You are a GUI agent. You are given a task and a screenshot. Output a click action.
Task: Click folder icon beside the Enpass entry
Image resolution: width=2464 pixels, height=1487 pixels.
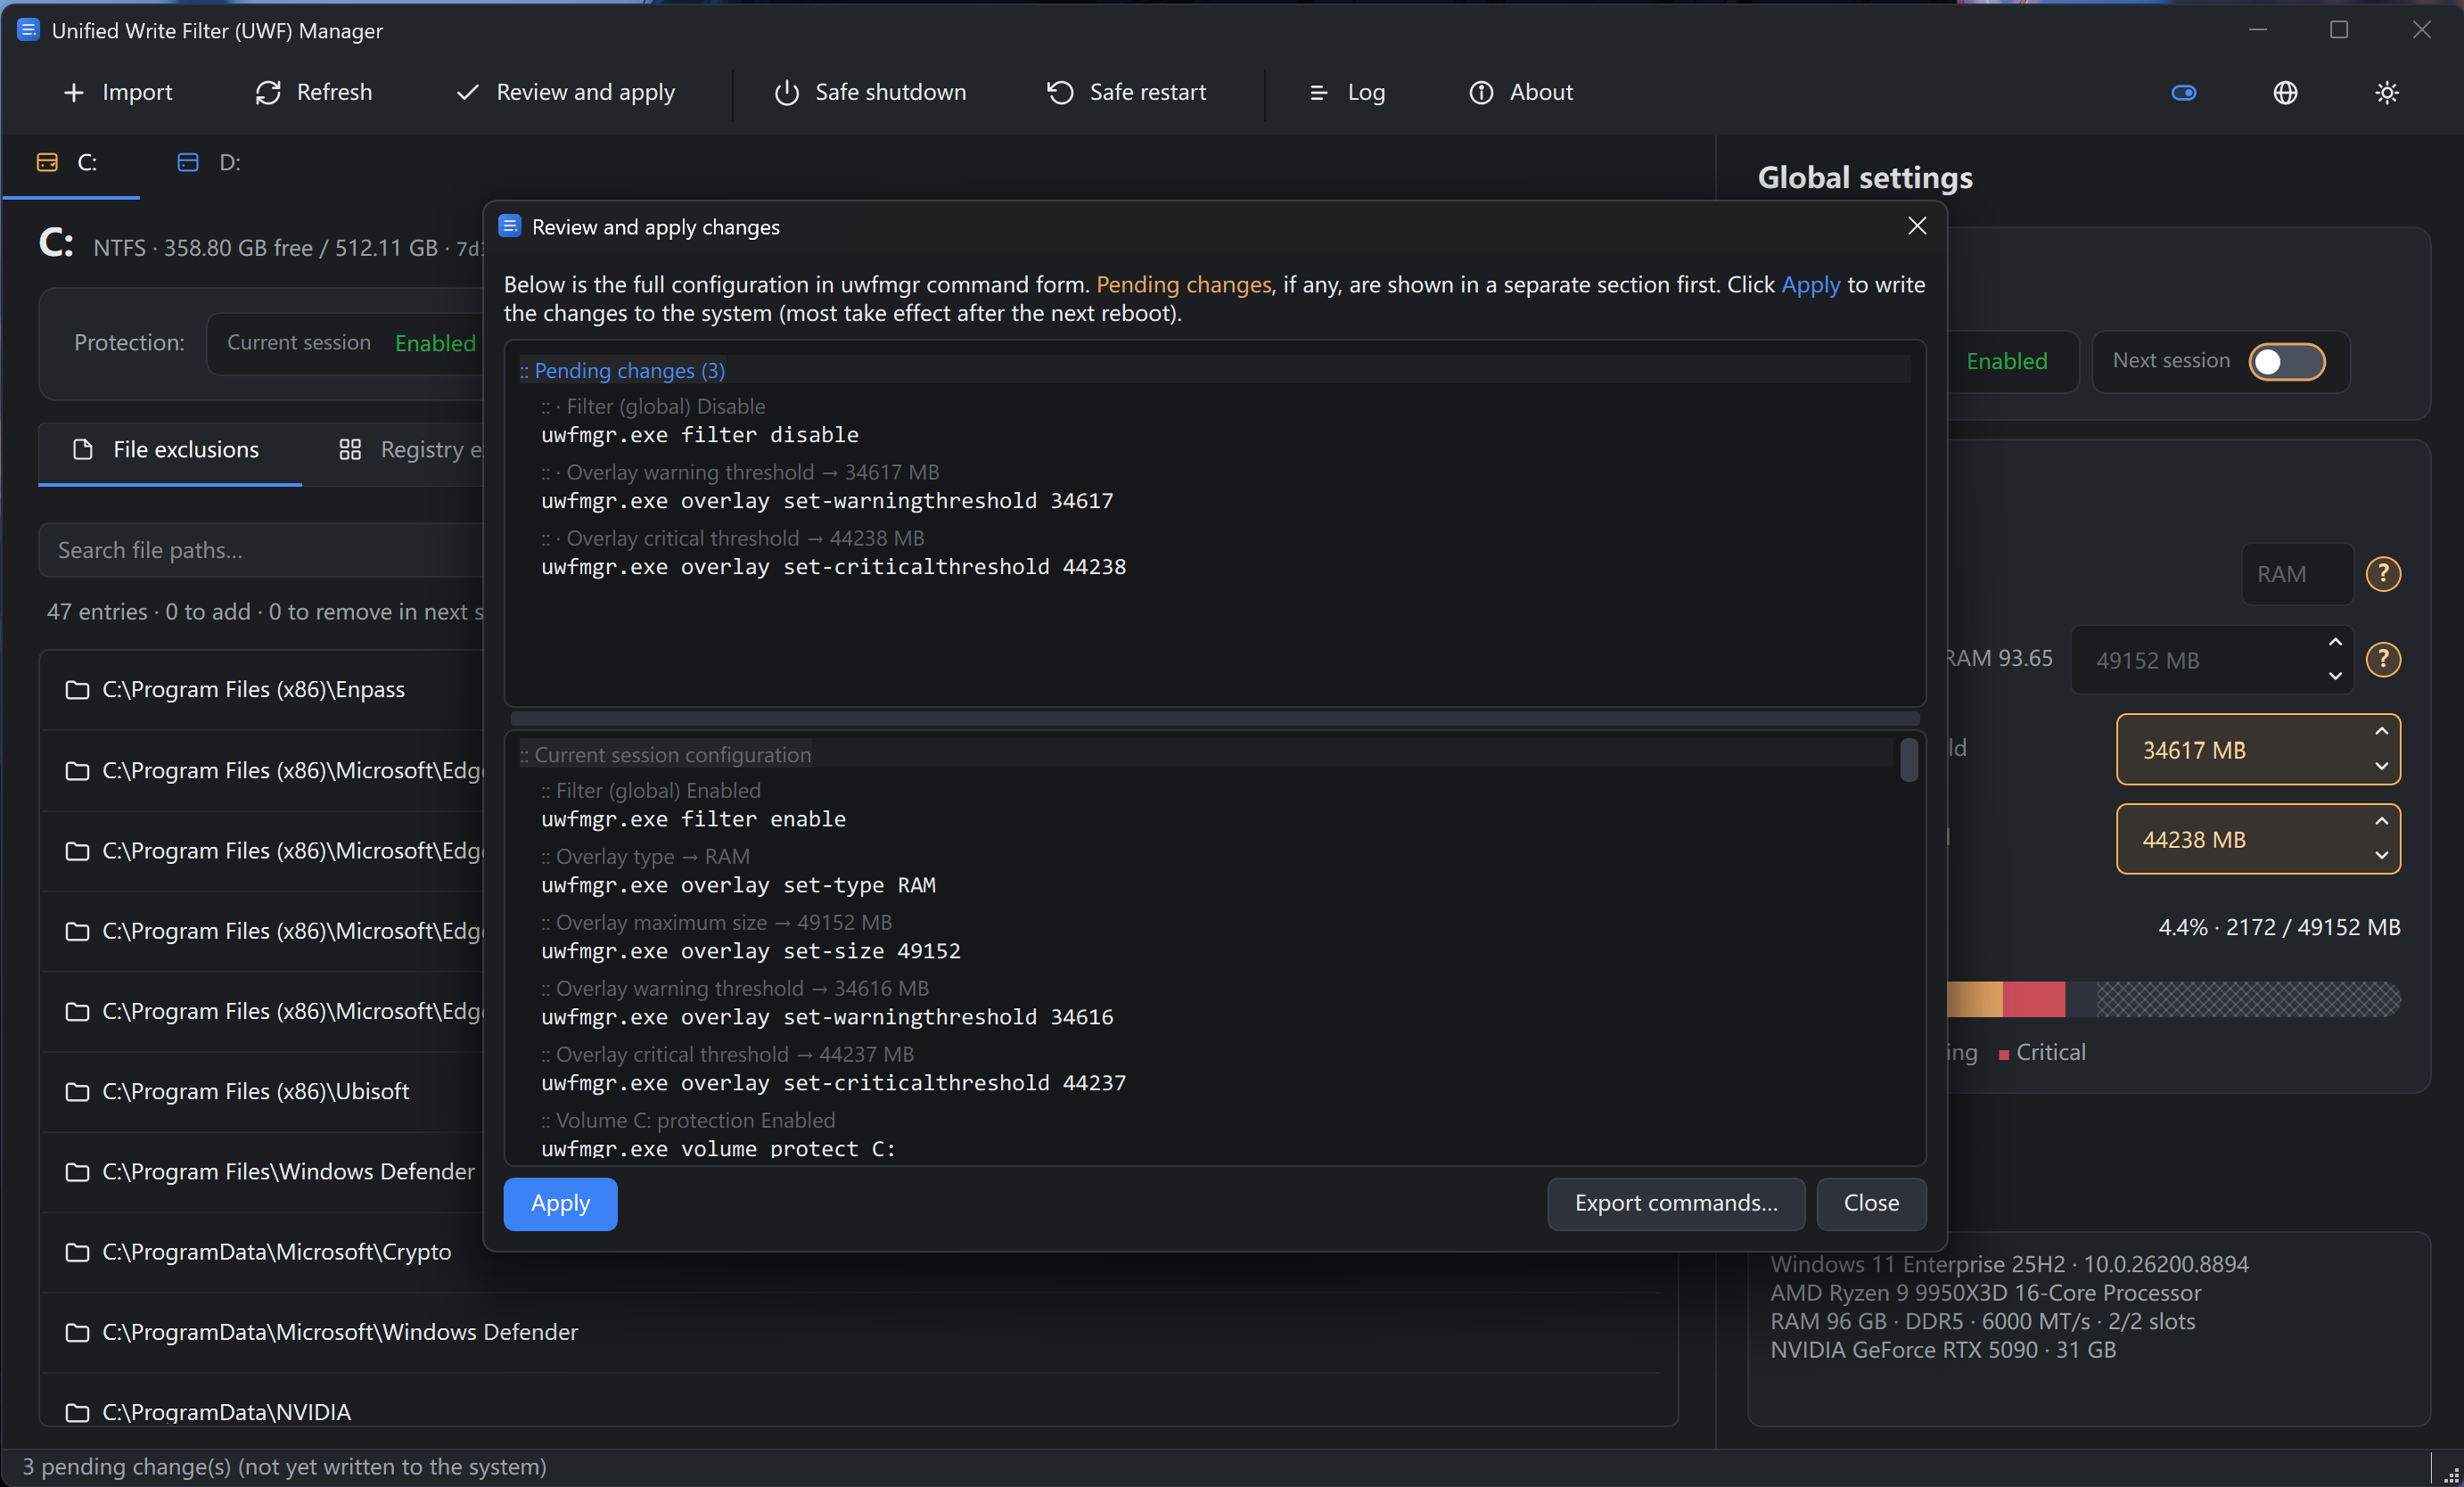77,690
